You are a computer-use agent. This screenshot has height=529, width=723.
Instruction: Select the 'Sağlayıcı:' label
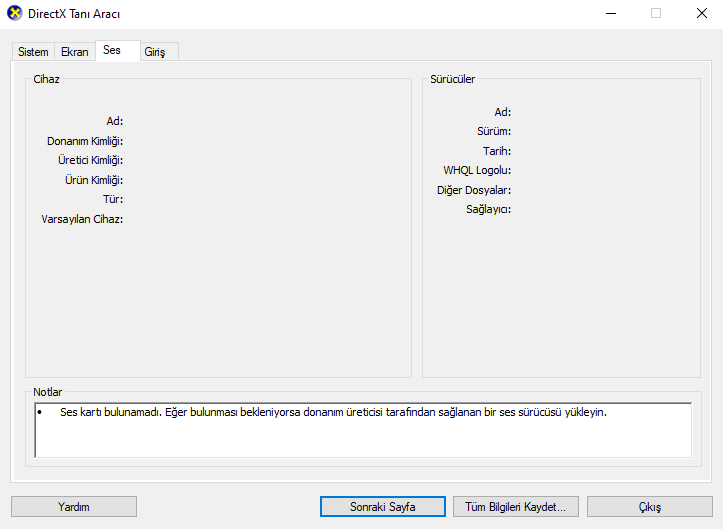[x=488, y=209]
